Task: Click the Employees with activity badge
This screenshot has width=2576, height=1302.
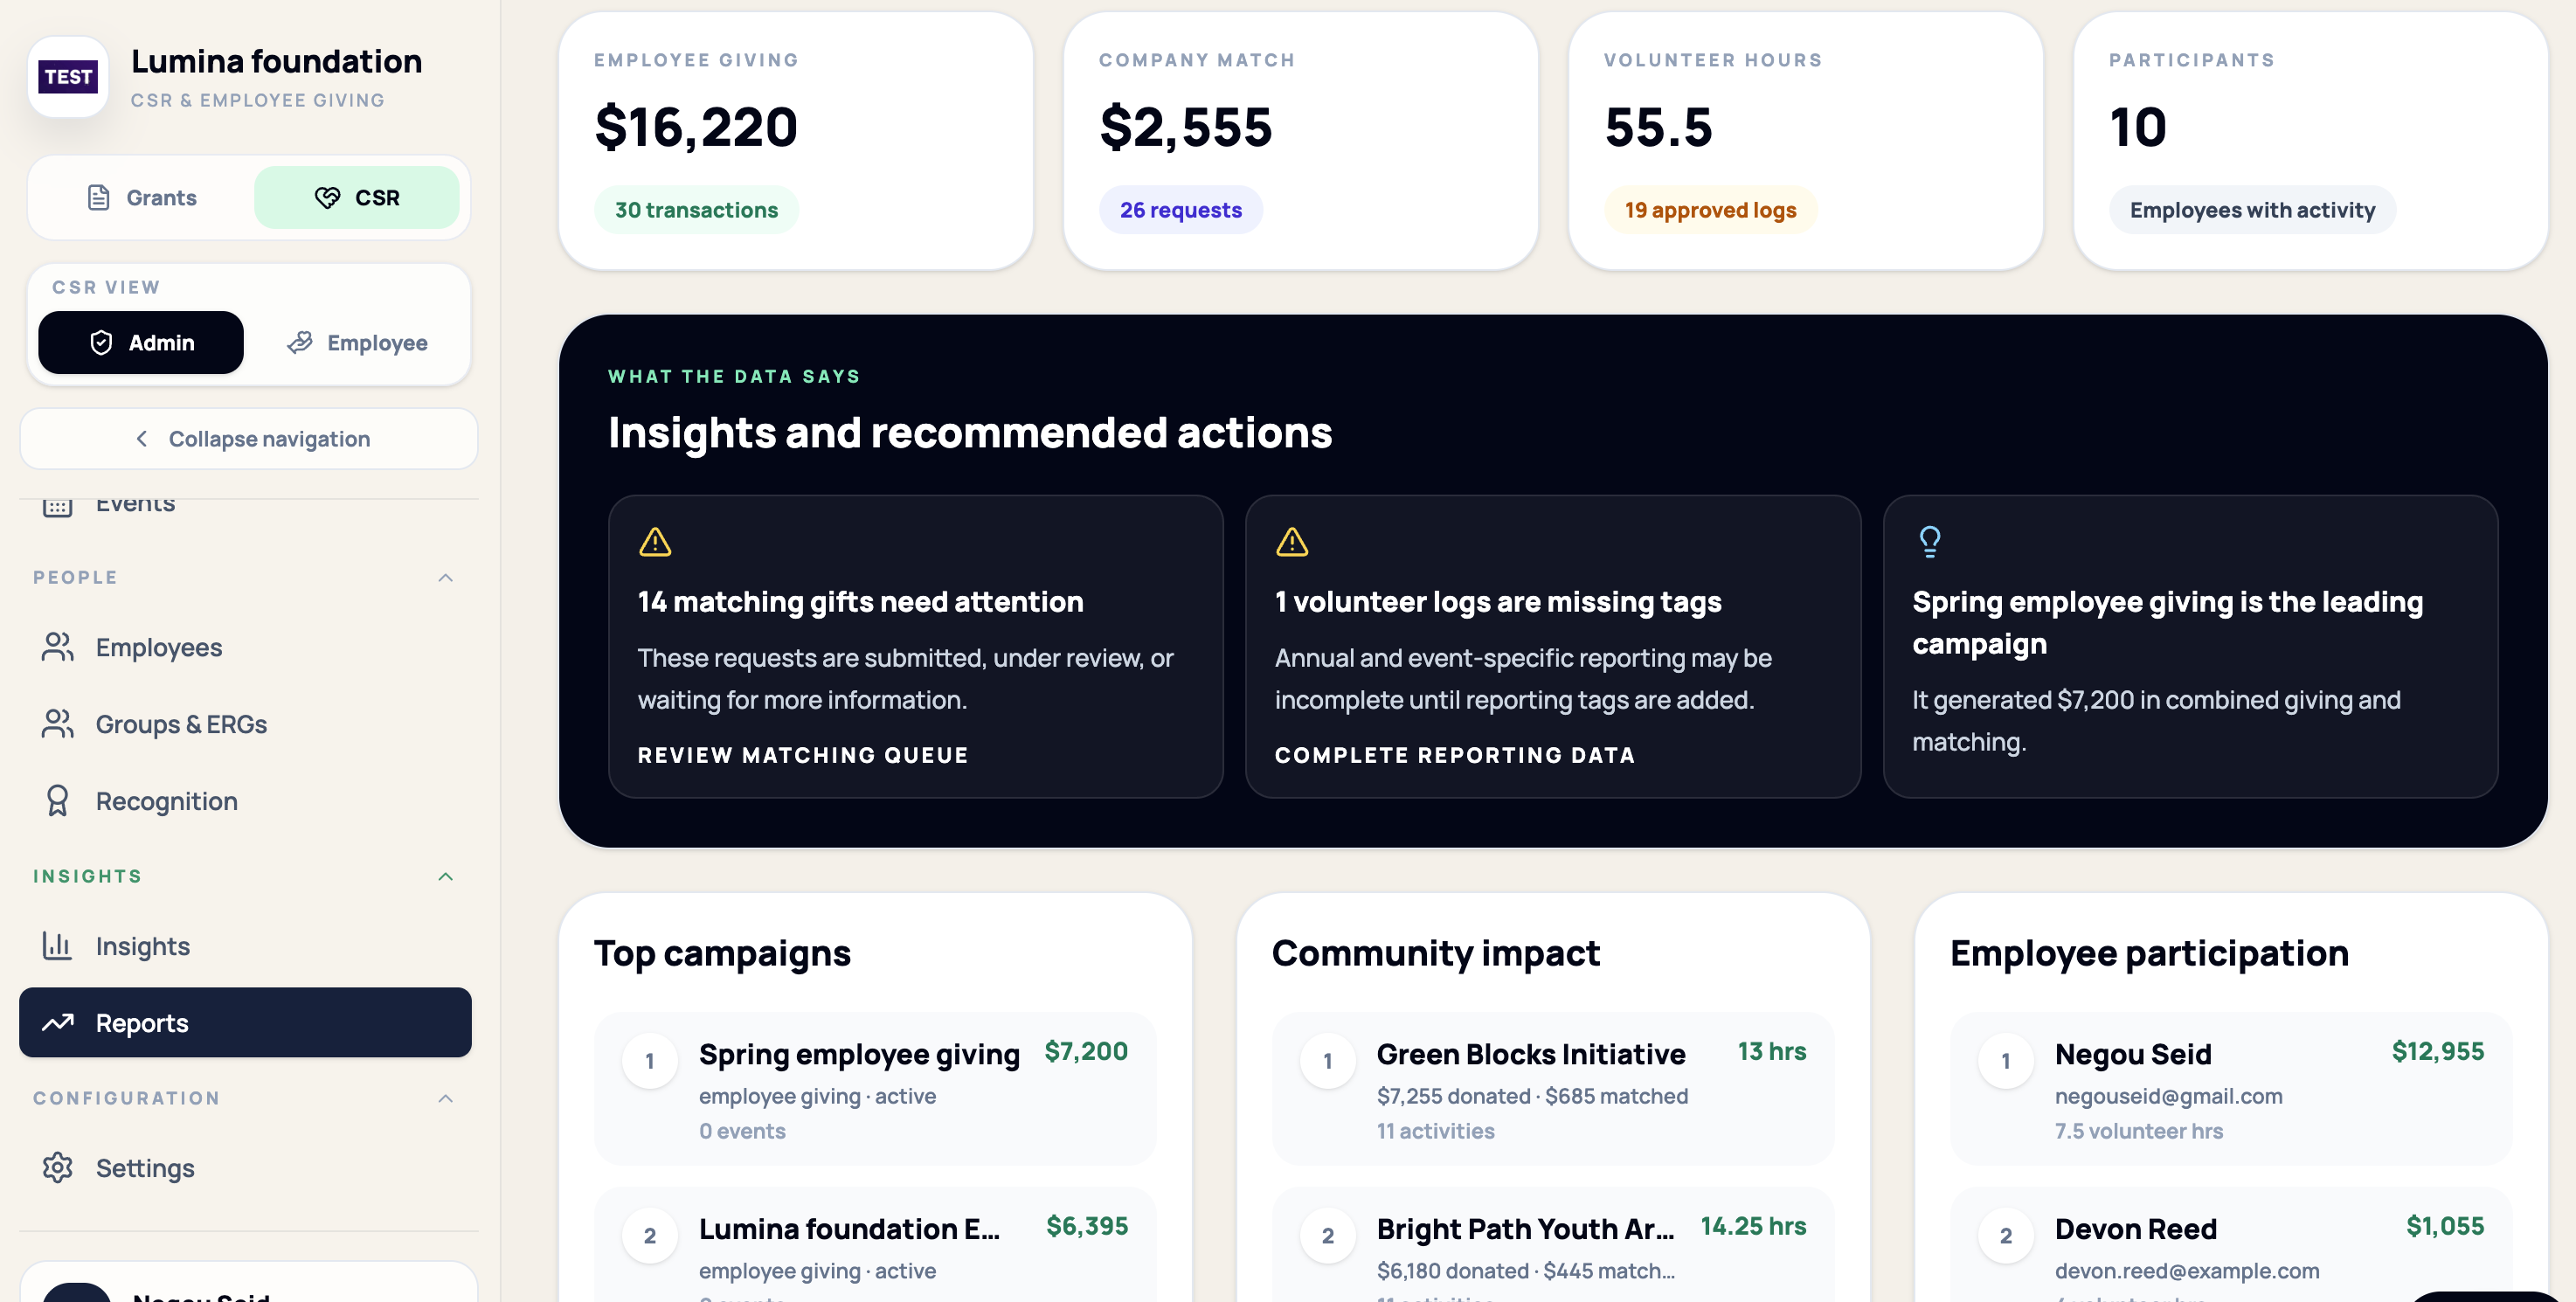Action: click(2252, 210)
